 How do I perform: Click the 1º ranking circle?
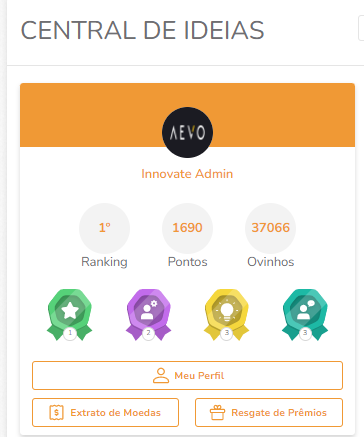tap(104, 228)
